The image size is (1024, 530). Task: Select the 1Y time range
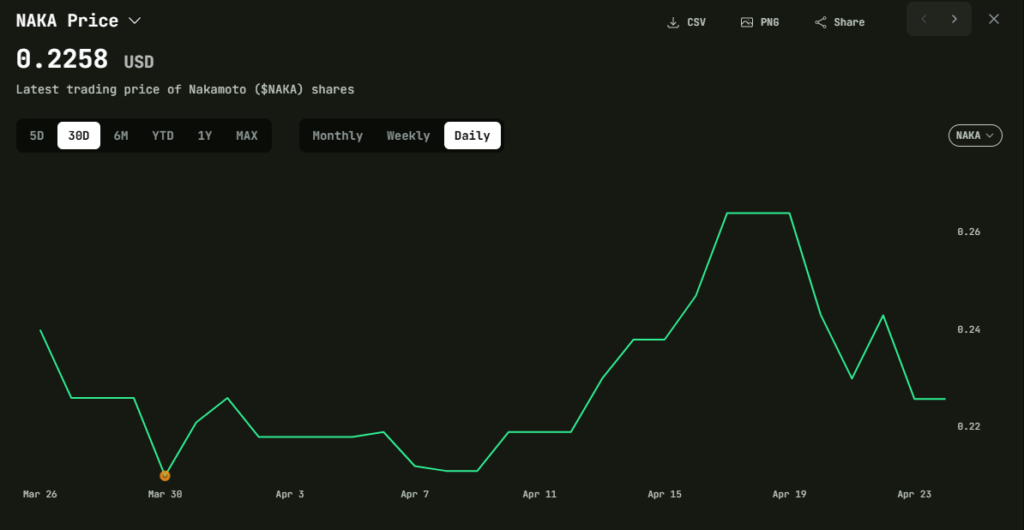205,136
